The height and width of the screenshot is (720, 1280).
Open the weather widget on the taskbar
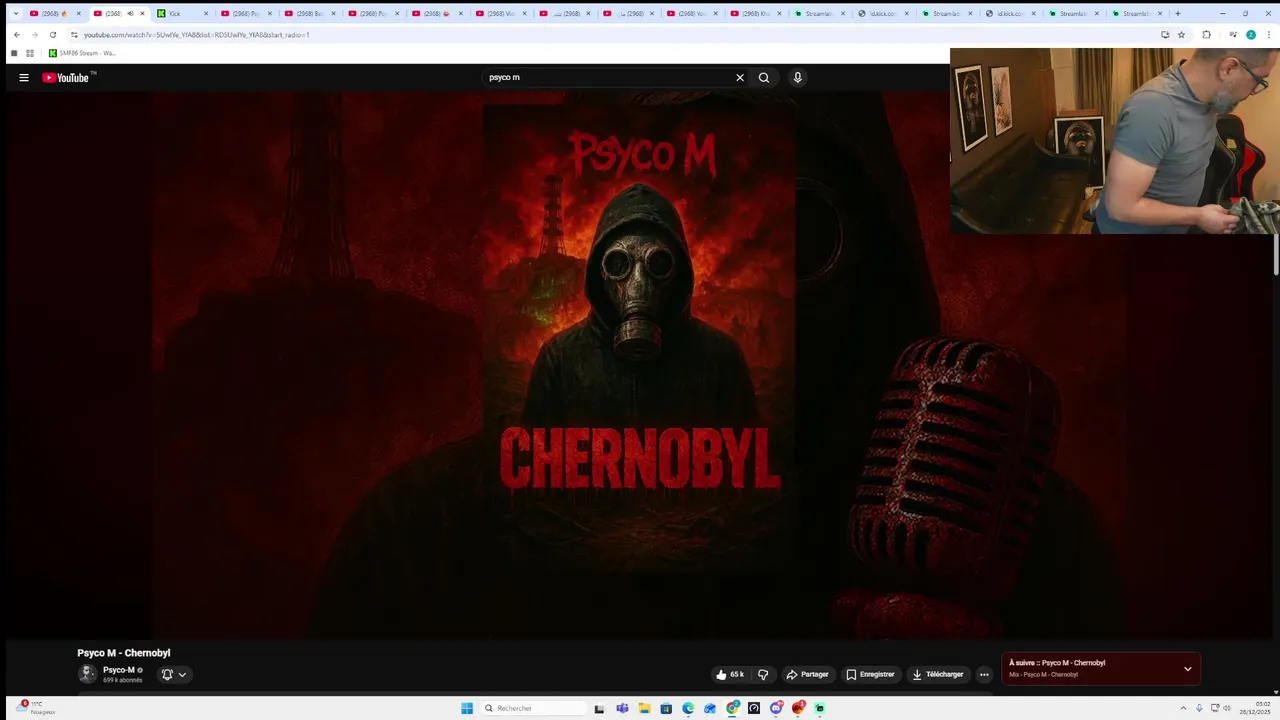(x=35, y=708)
